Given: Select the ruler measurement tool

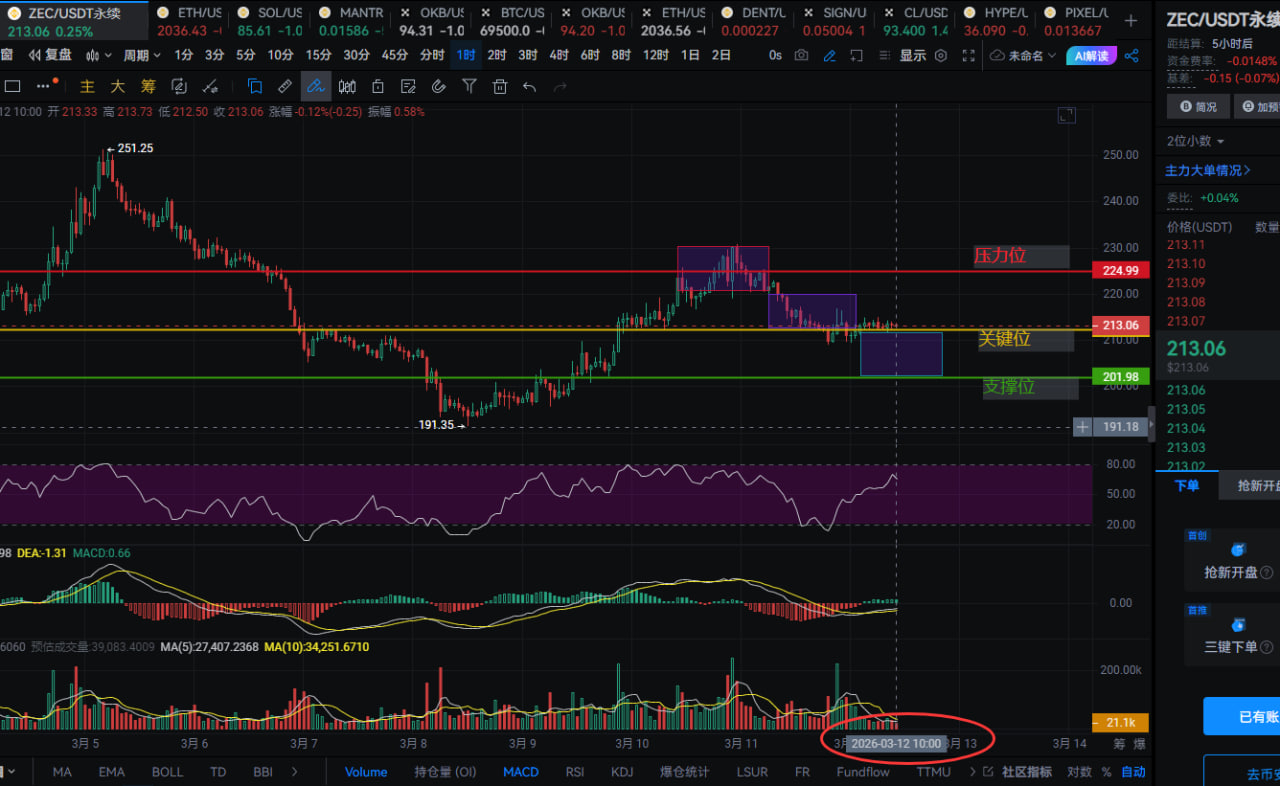Looking at the screenshot, I should pyautogui.click(x=285, y=87).
